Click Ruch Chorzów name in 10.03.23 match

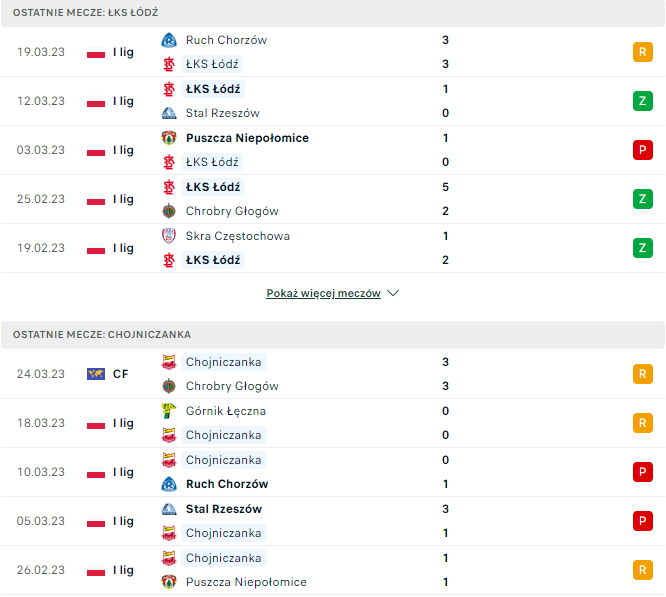(227, 484)
